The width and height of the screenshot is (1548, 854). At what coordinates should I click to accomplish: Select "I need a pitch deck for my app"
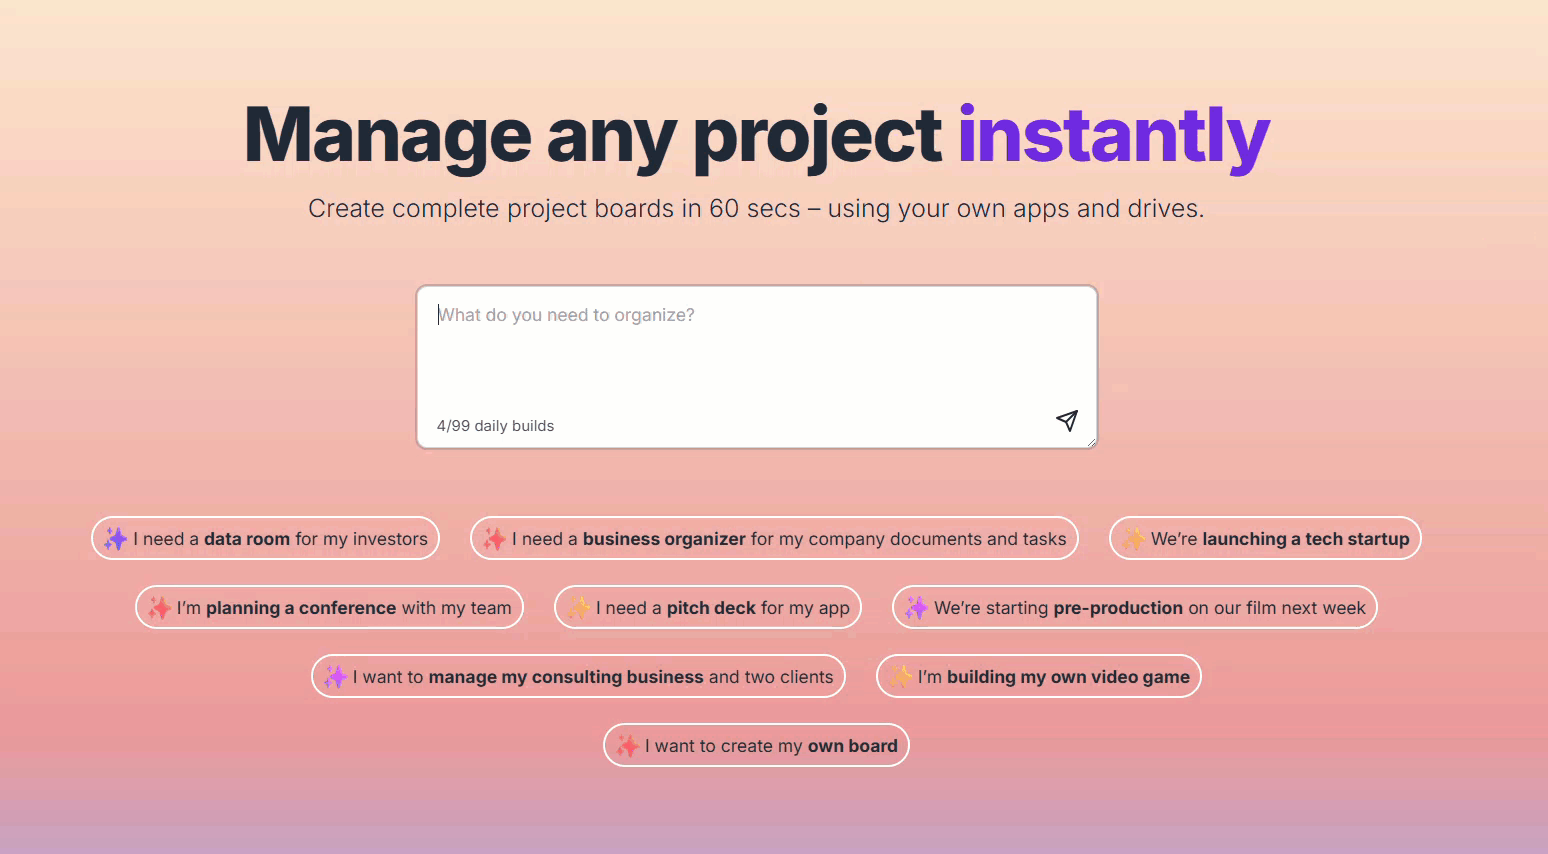point(722,608)
